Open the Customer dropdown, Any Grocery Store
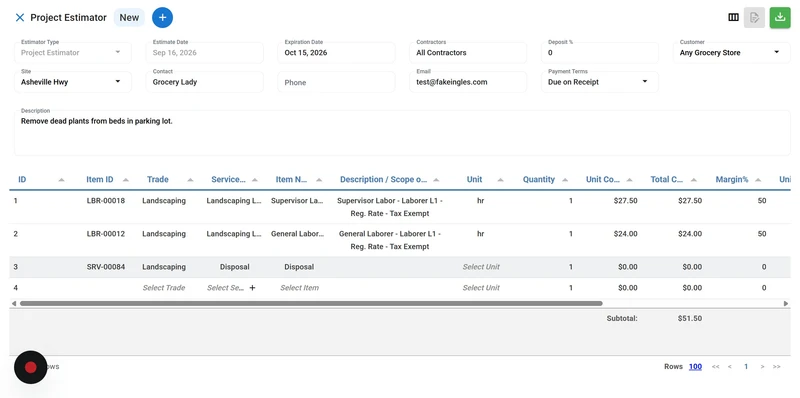The height and width of the screenshot is (398, 800). (732, 53)
